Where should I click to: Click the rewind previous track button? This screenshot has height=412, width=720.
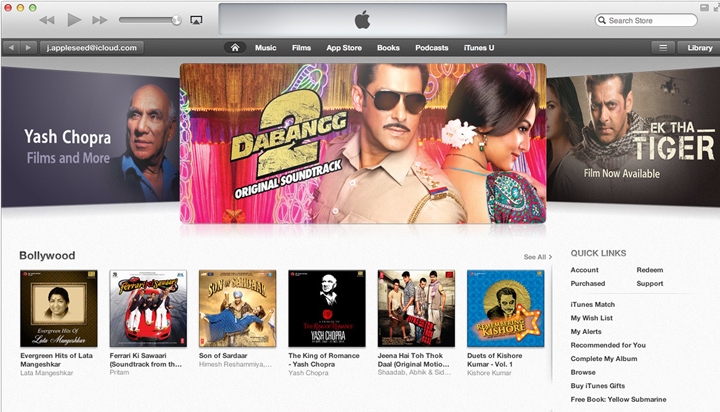click(x=47, y=20)
